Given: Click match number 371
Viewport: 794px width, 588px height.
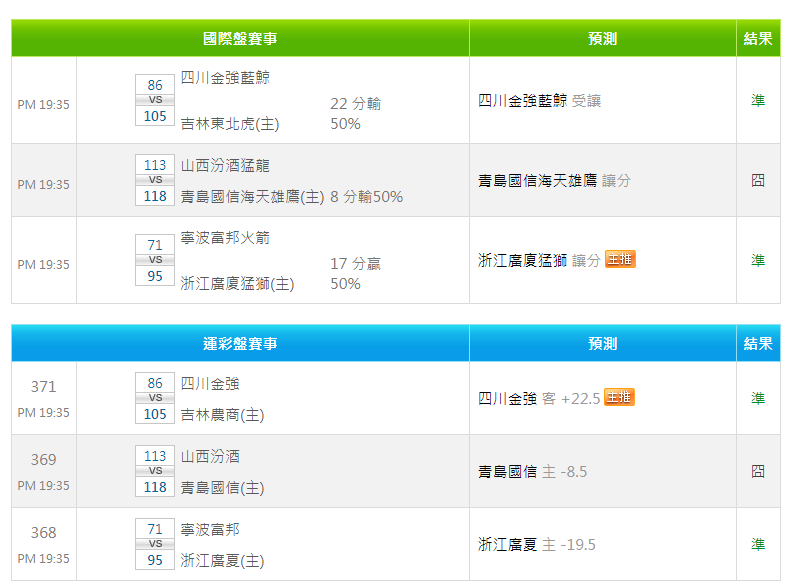Looking at the screenshot, I should pyautogui.click(x=44, y=387).
